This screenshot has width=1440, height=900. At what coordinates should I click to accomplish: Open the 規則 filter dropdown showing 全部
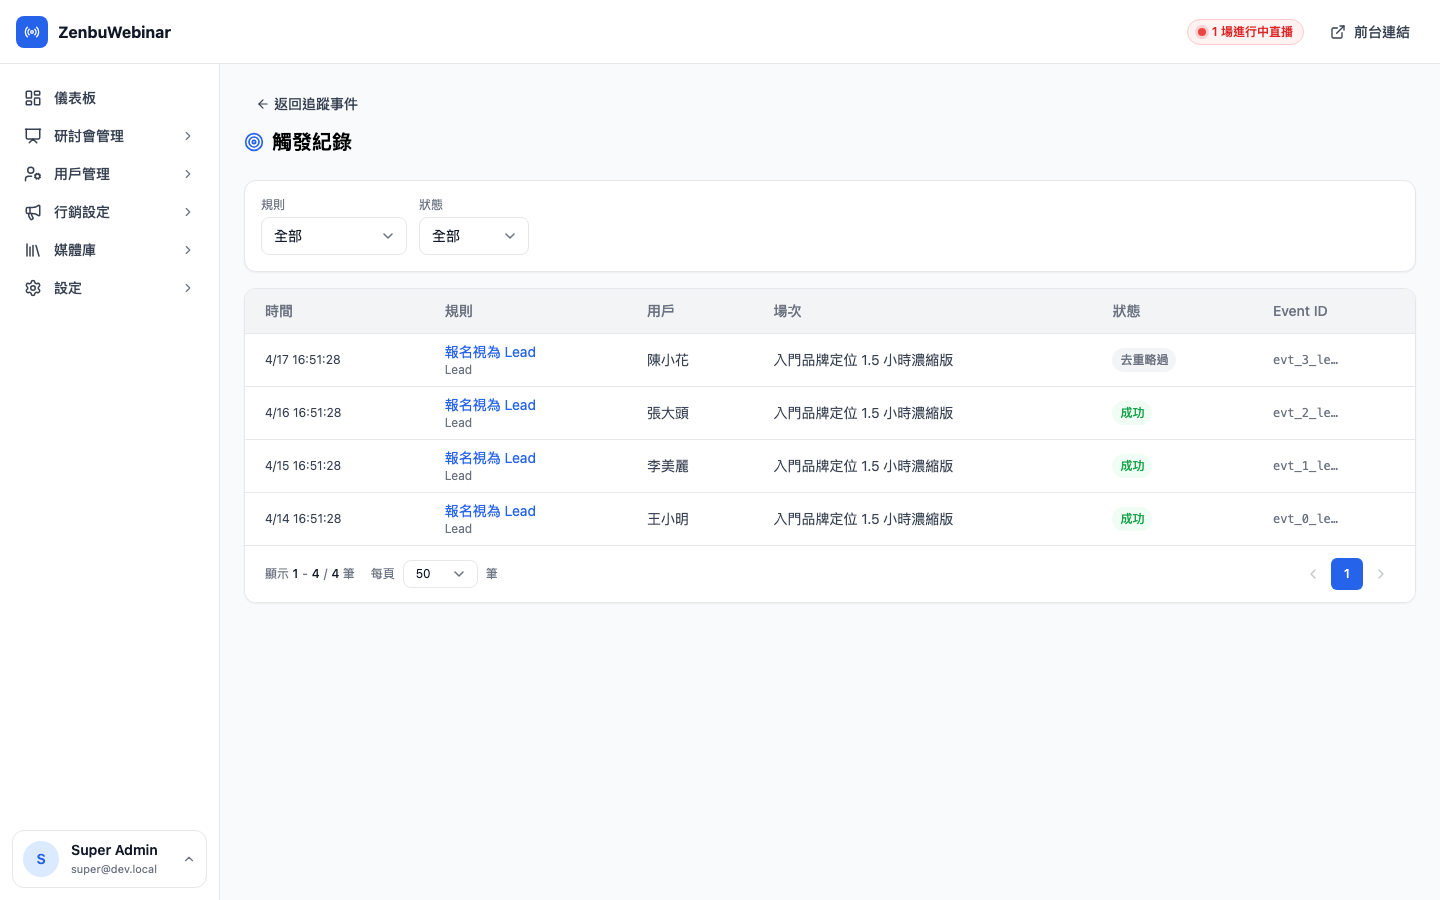coord(333,236)
